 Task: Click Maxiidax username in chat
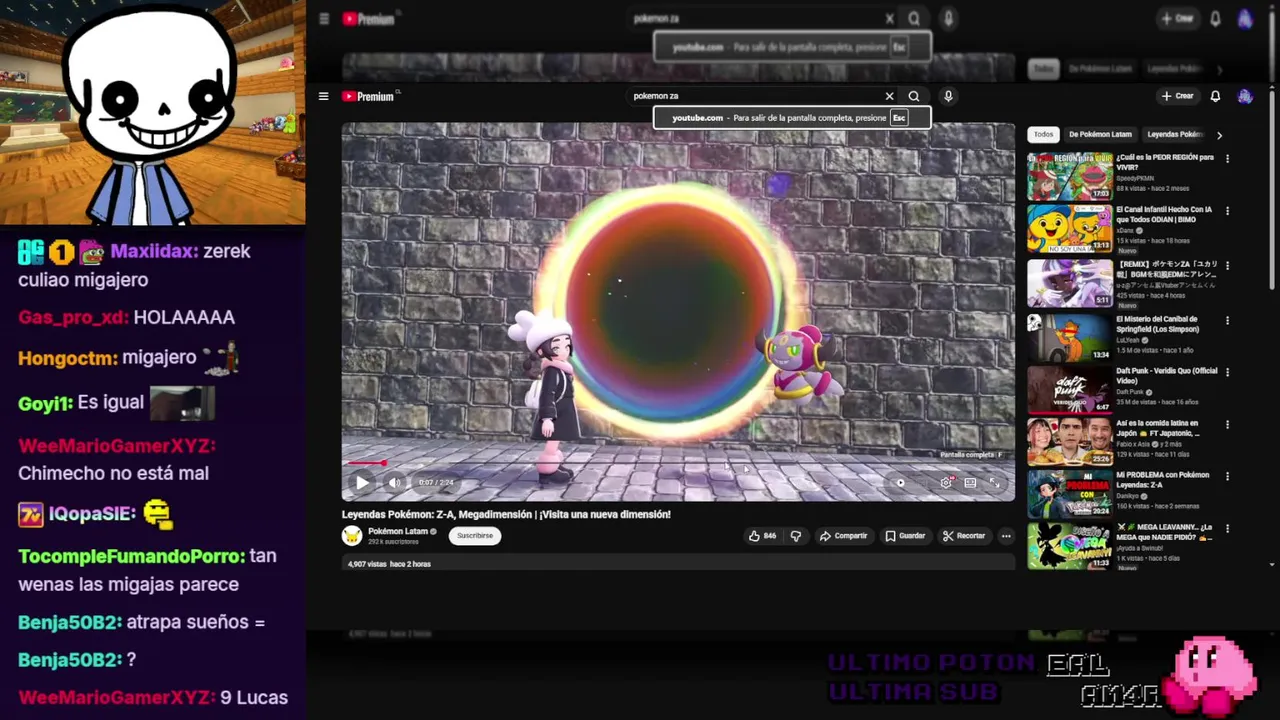tap(154, 252)
